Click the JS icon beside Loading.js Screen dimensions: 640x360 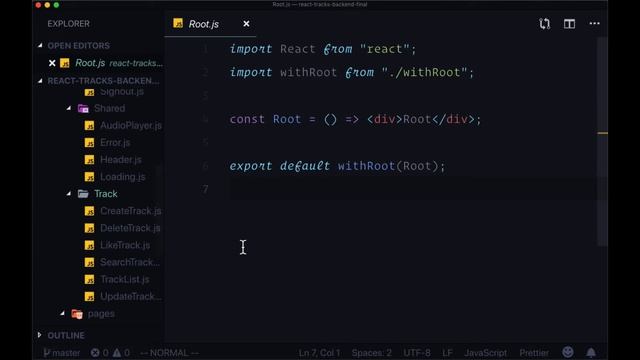[x=89, y=177]
